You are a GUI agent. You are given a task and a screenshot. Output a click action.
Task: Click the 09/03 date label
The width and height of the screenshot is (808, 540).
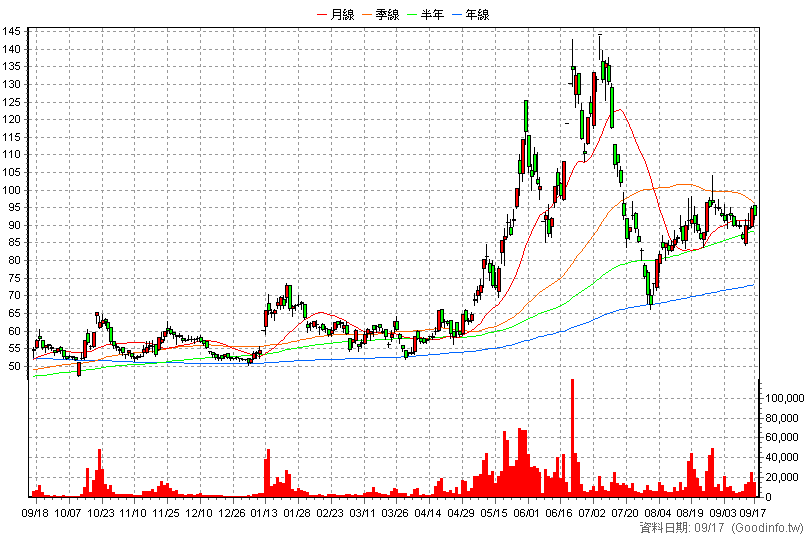coord(723,513)
